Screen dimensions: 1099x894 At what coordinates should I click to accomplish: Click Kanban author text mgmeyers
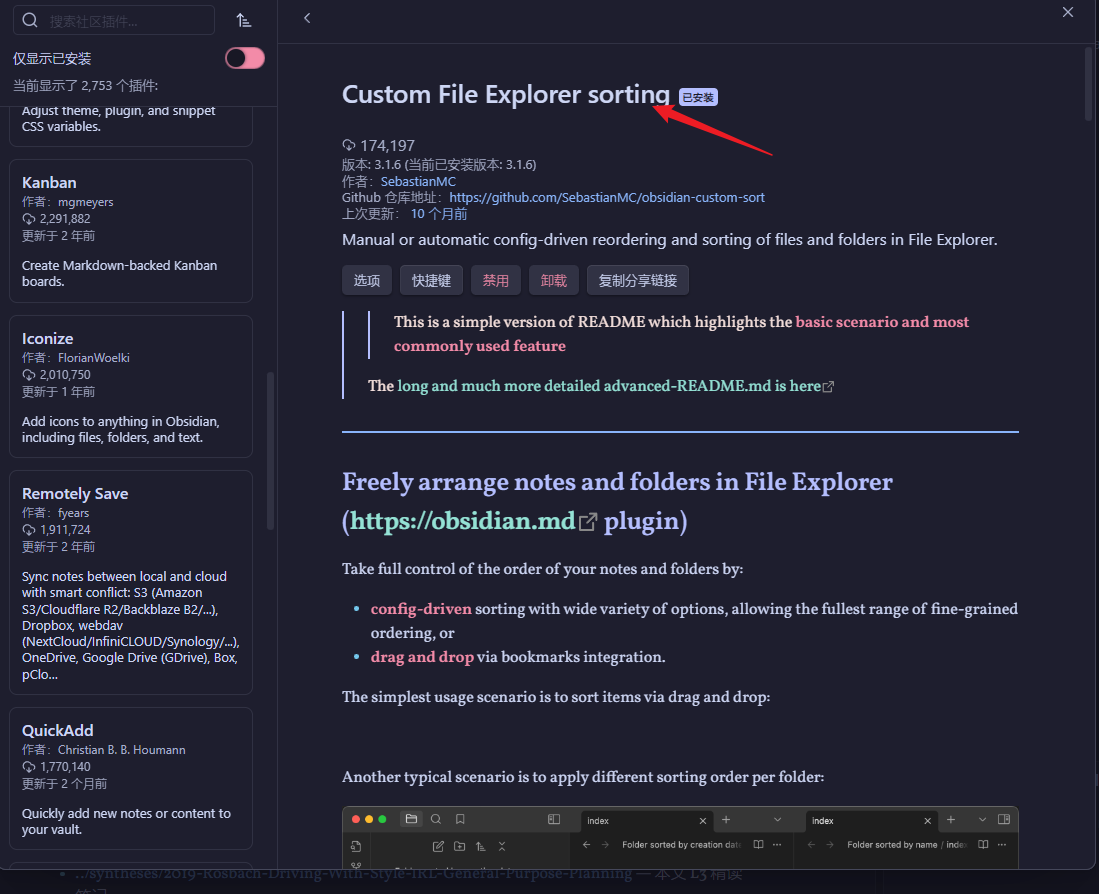point(86,202)
